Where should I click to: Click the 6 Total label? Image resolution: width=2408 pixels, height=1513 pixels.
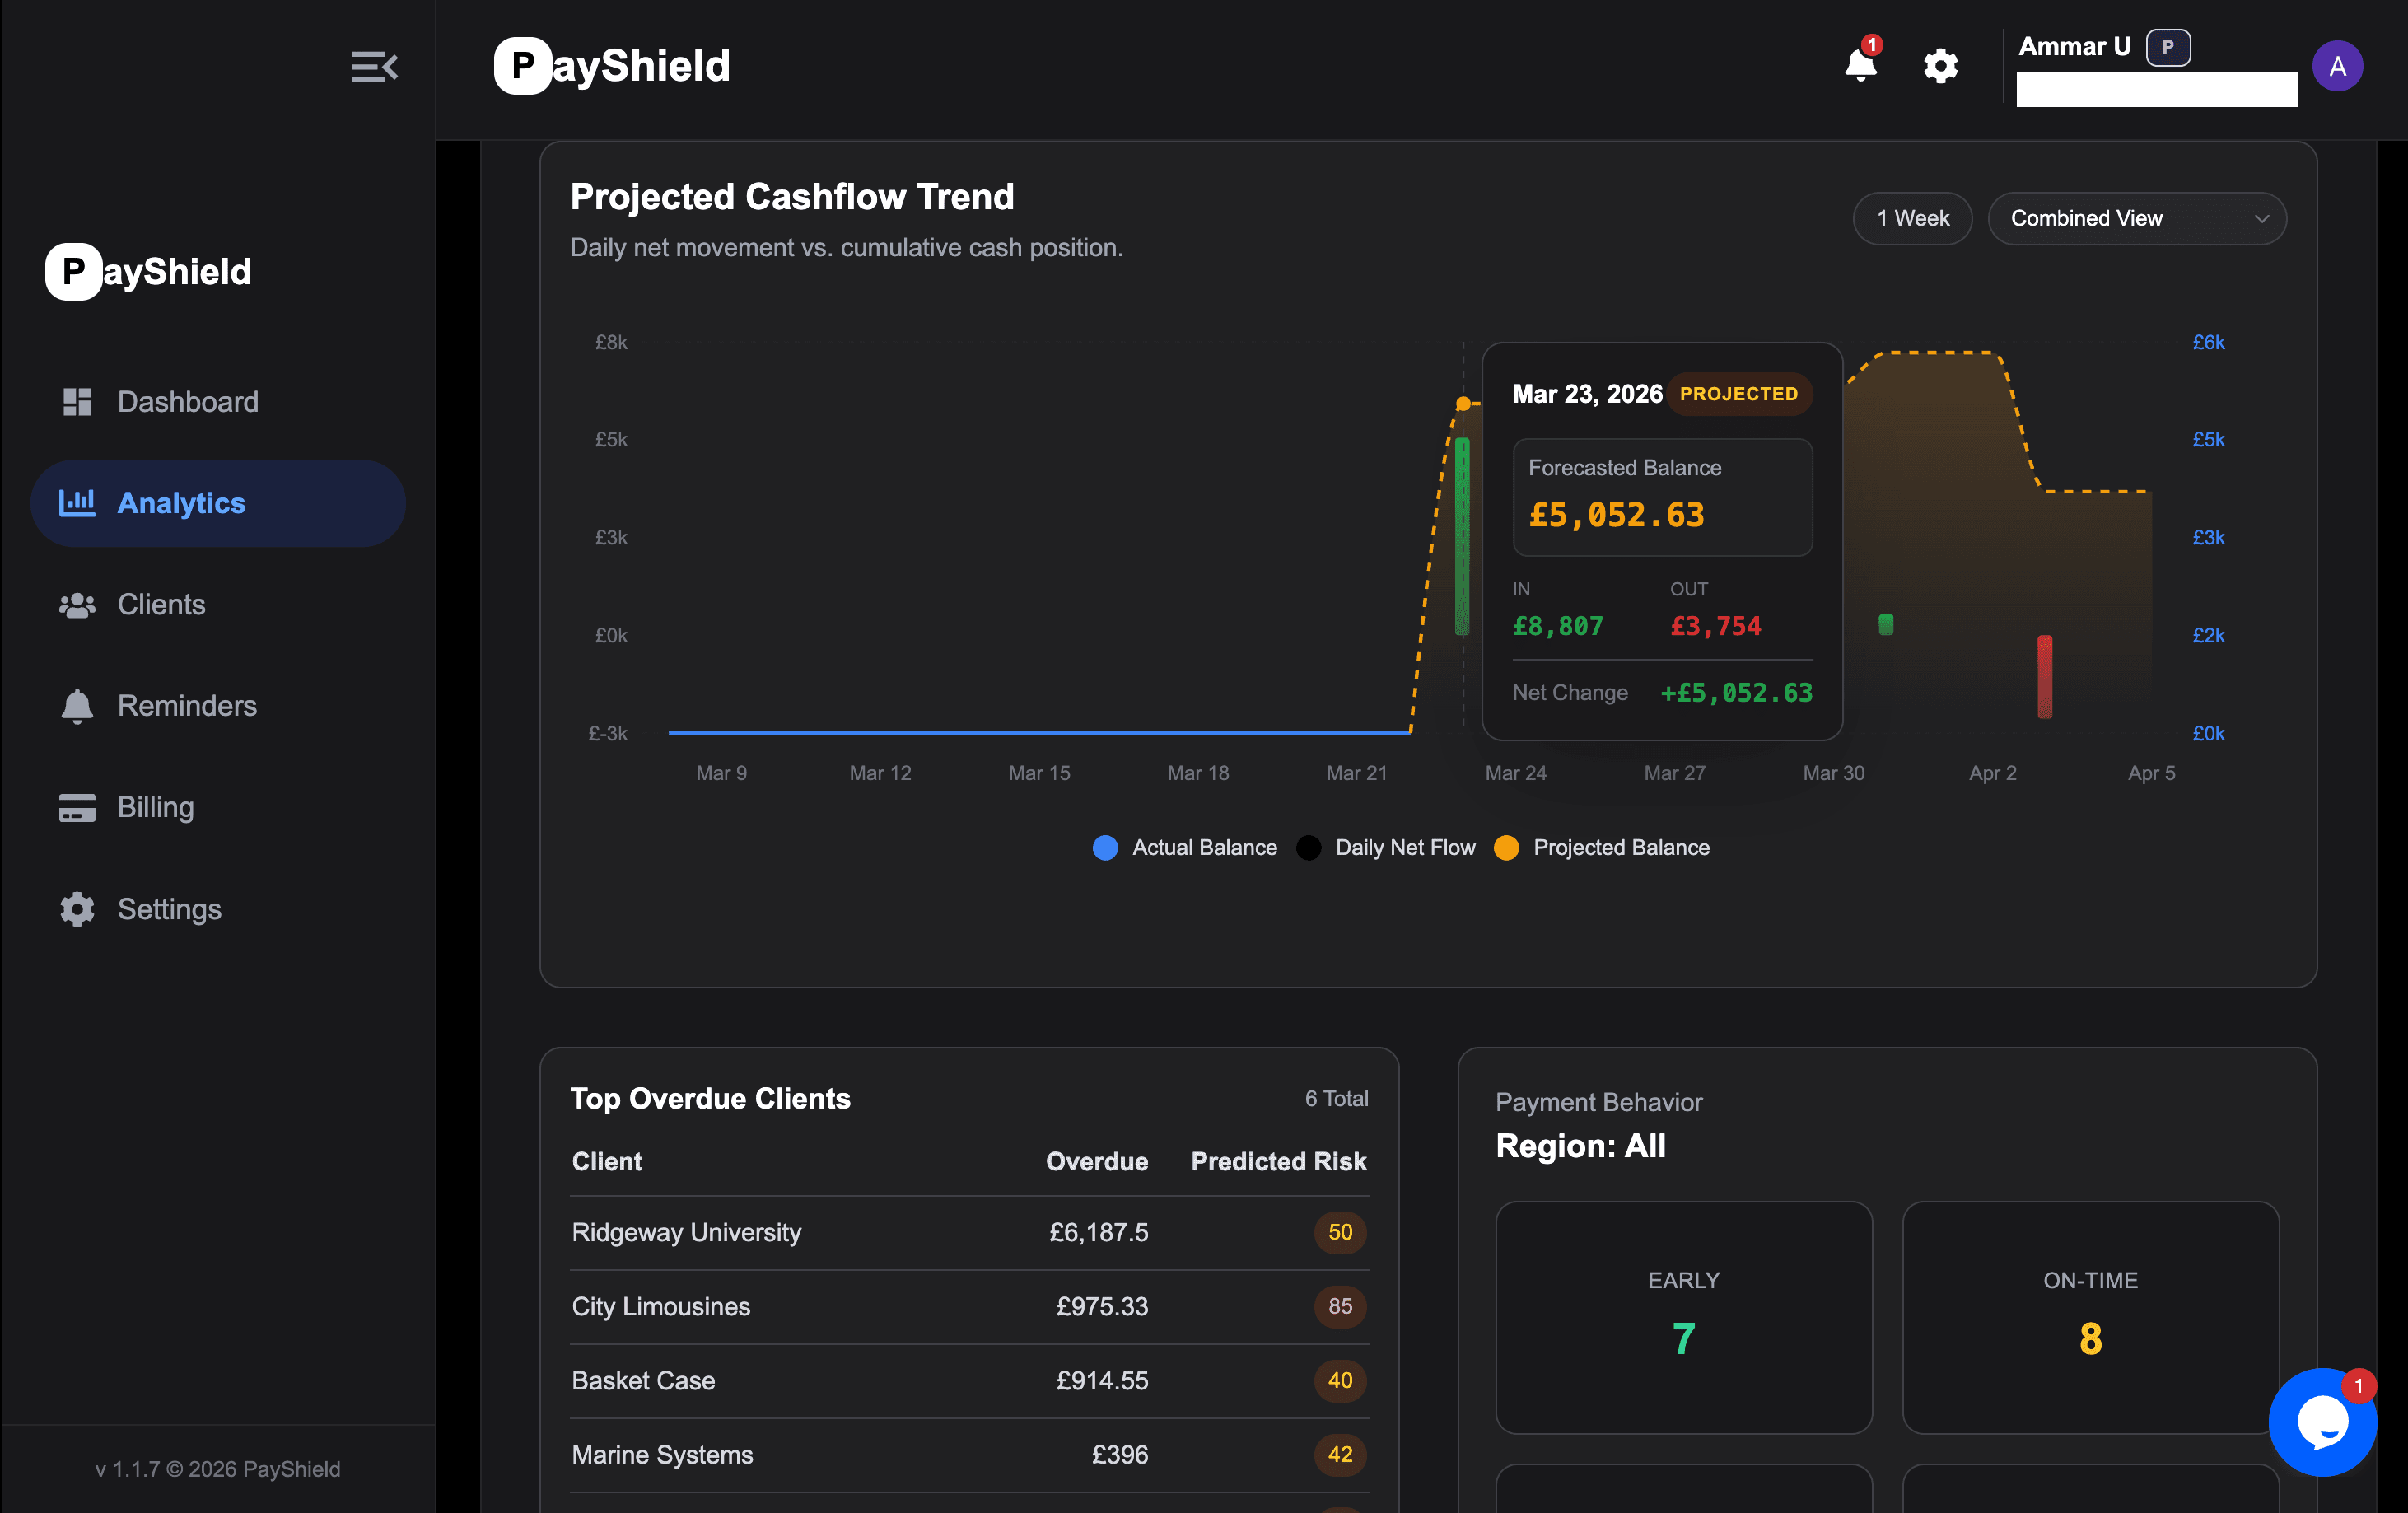pos(1336,1099)
